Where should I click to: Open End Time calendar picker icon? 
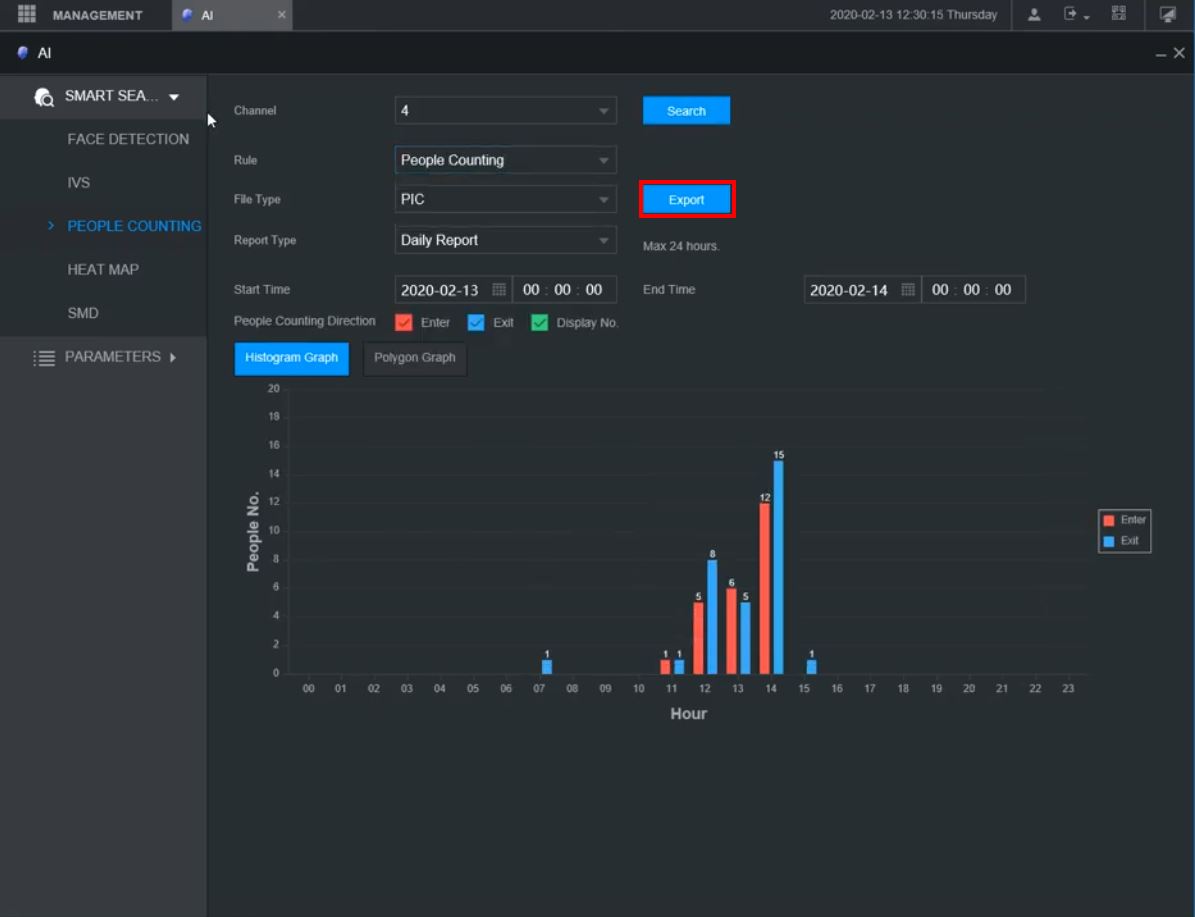click(x=908, y=290)
